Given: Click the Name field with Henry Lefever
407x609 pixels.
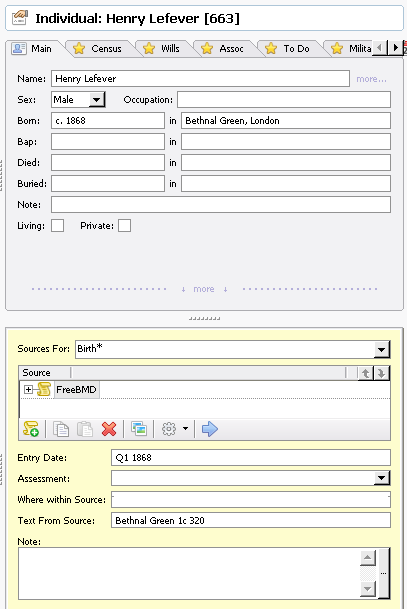Looking at the screenshot, I should point(200,79).
